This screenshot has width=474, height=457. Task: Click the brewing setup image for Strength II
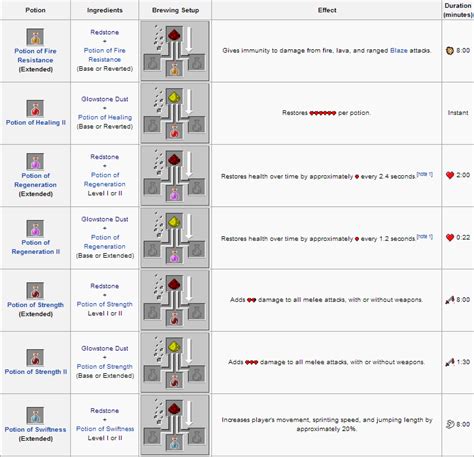pyautogui.click(x=175, y=362)
